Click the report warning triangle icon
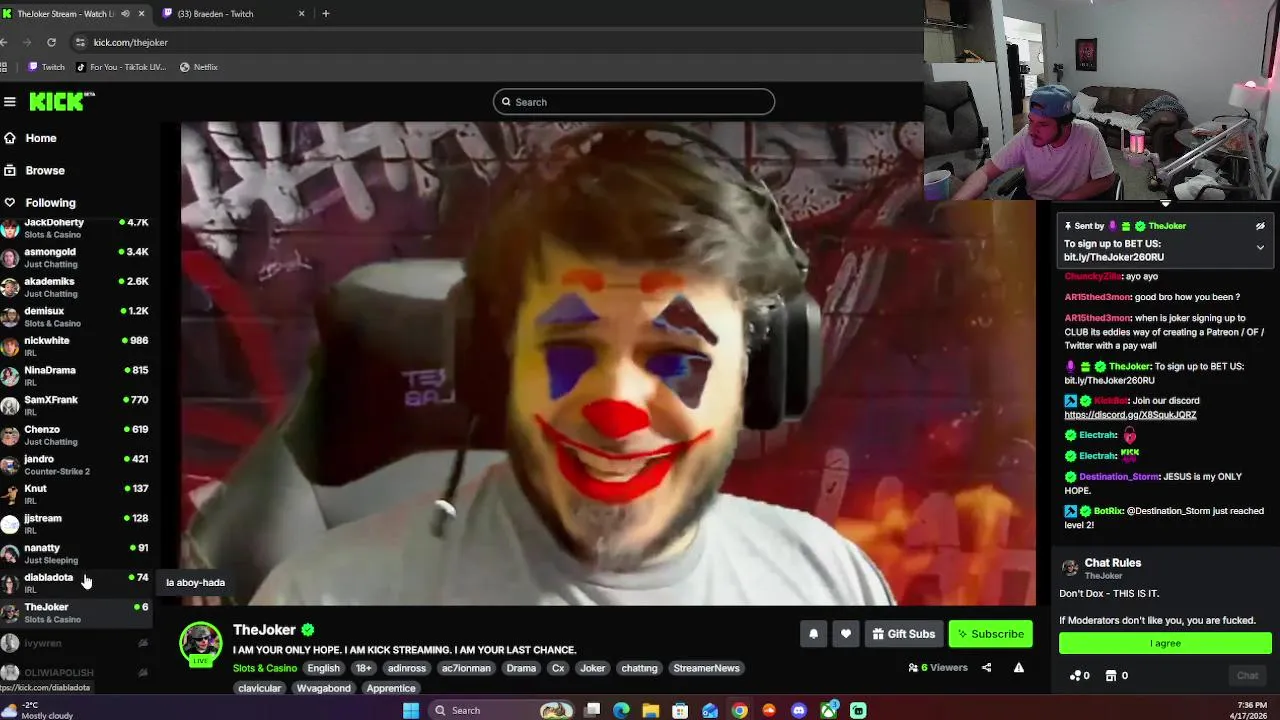 pyautogui.click(x=1019, y=667)
